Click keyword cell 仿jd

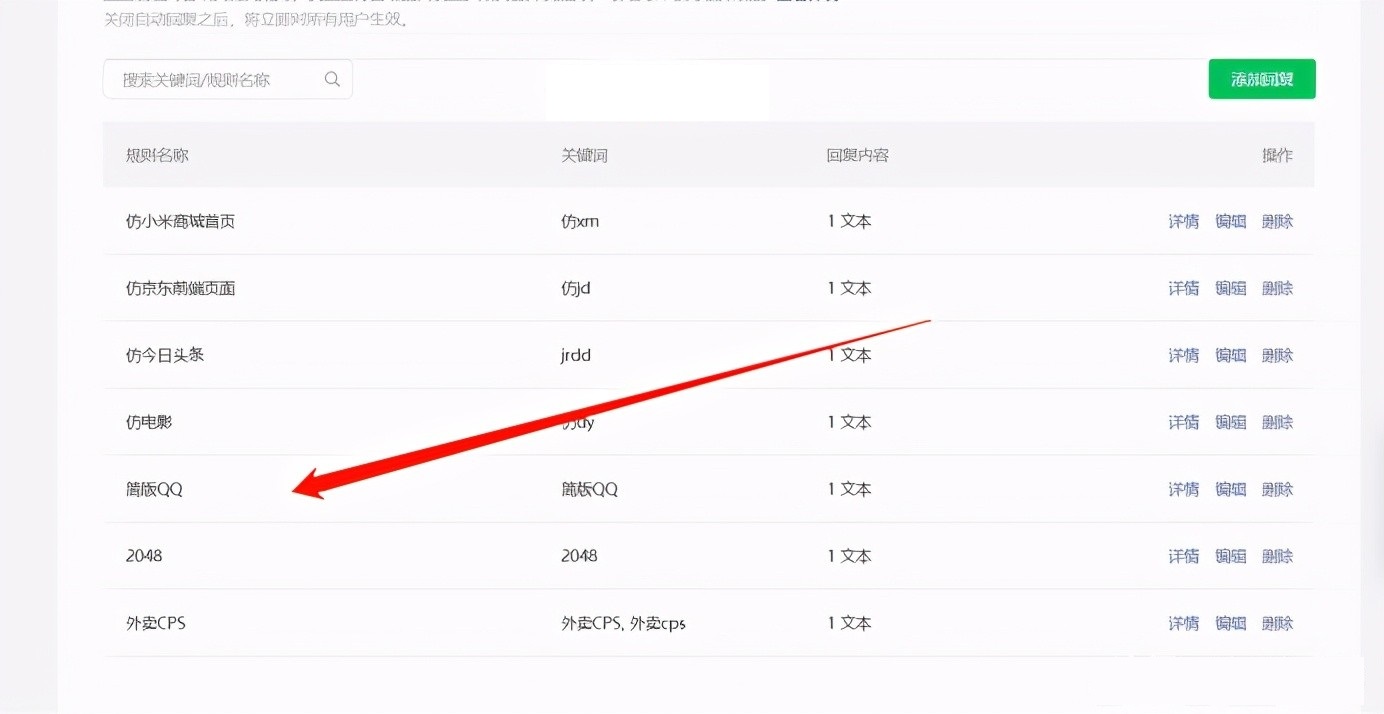click(576, 289)
